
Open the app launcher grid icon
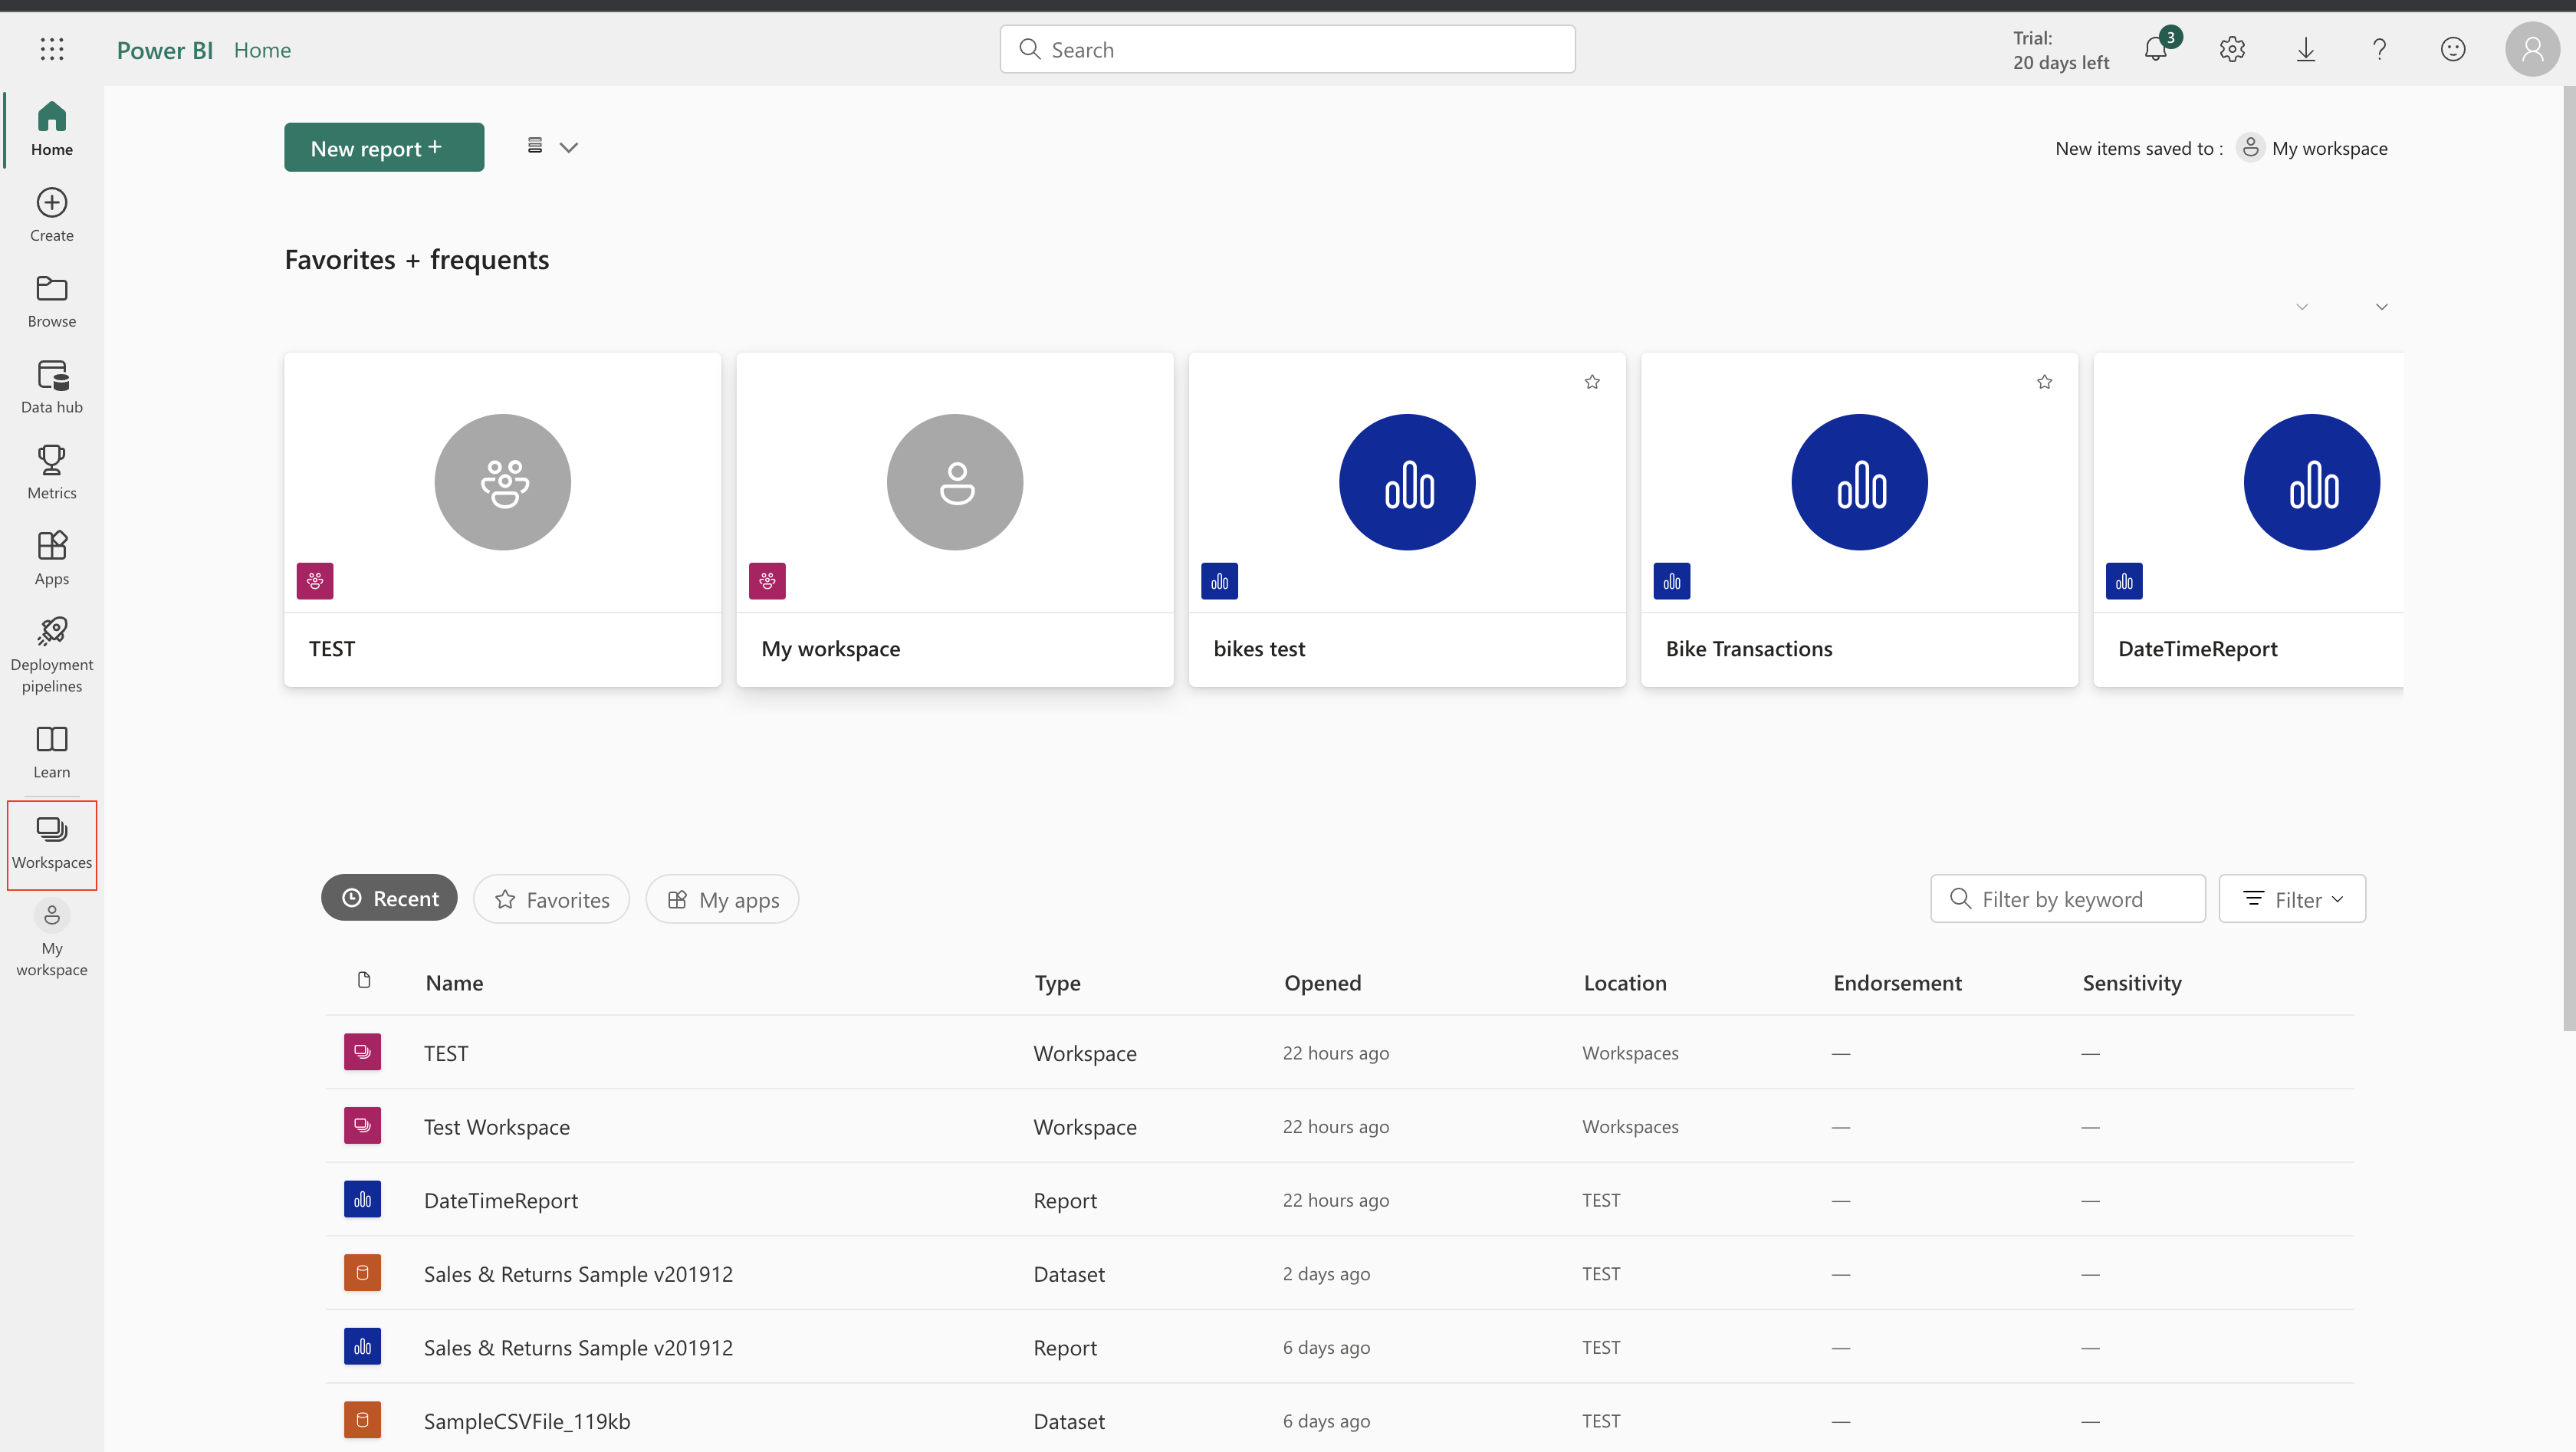(52, 49)
